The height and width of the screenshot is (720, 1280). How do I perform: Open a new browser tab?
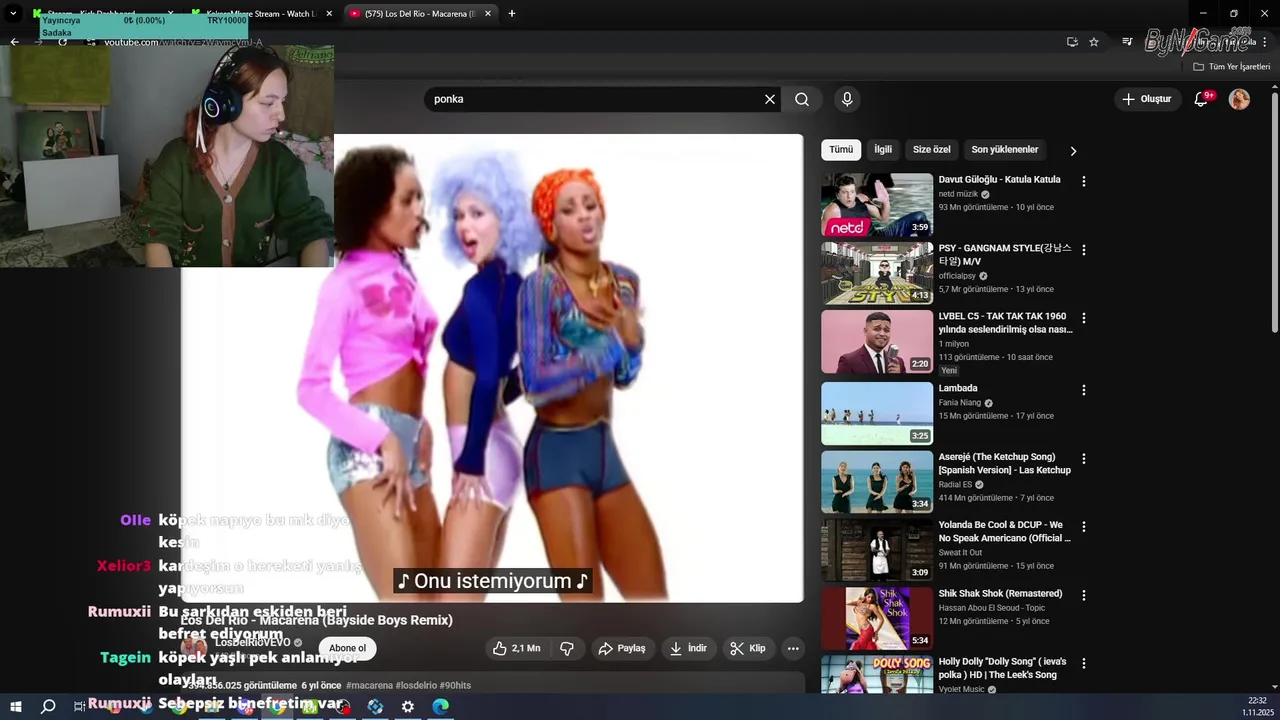point(512,14)
